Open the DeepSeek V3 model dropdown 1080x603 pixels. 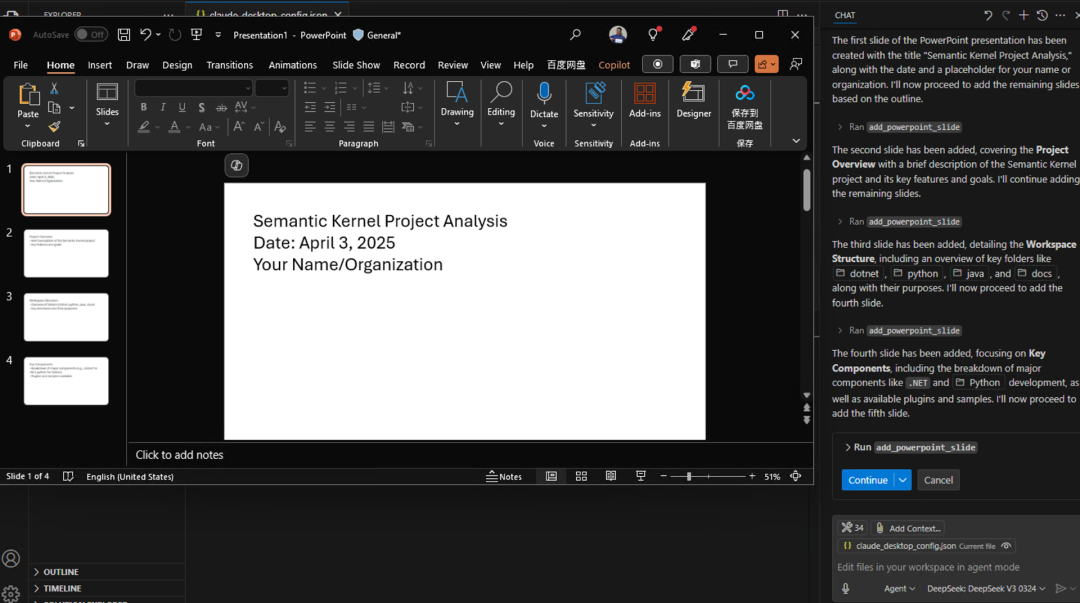(986, 589)
